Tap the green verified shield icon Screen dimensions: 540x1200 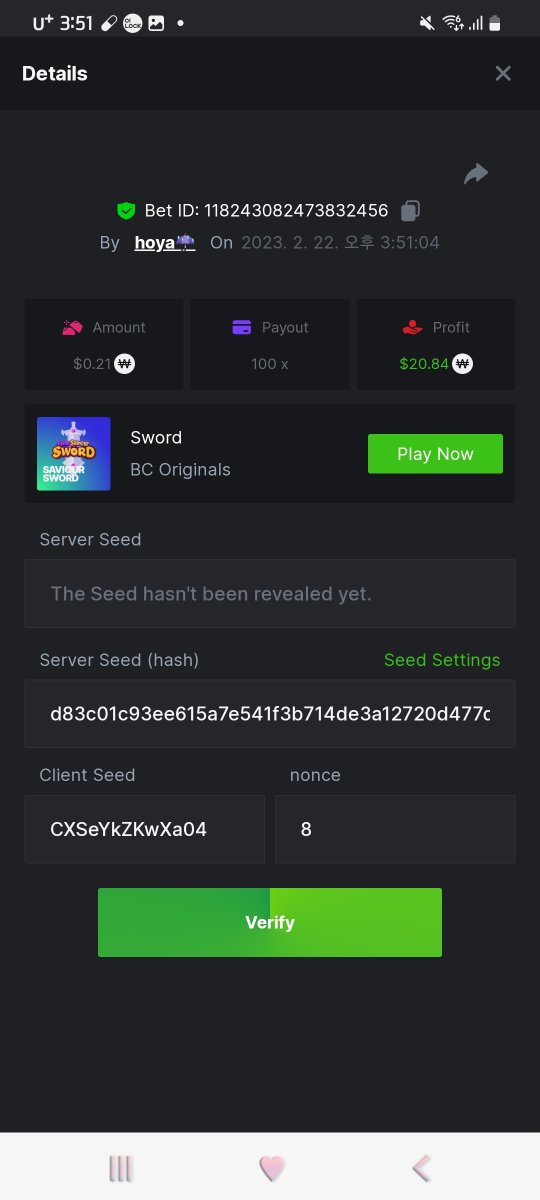click(x=126, y=210)
